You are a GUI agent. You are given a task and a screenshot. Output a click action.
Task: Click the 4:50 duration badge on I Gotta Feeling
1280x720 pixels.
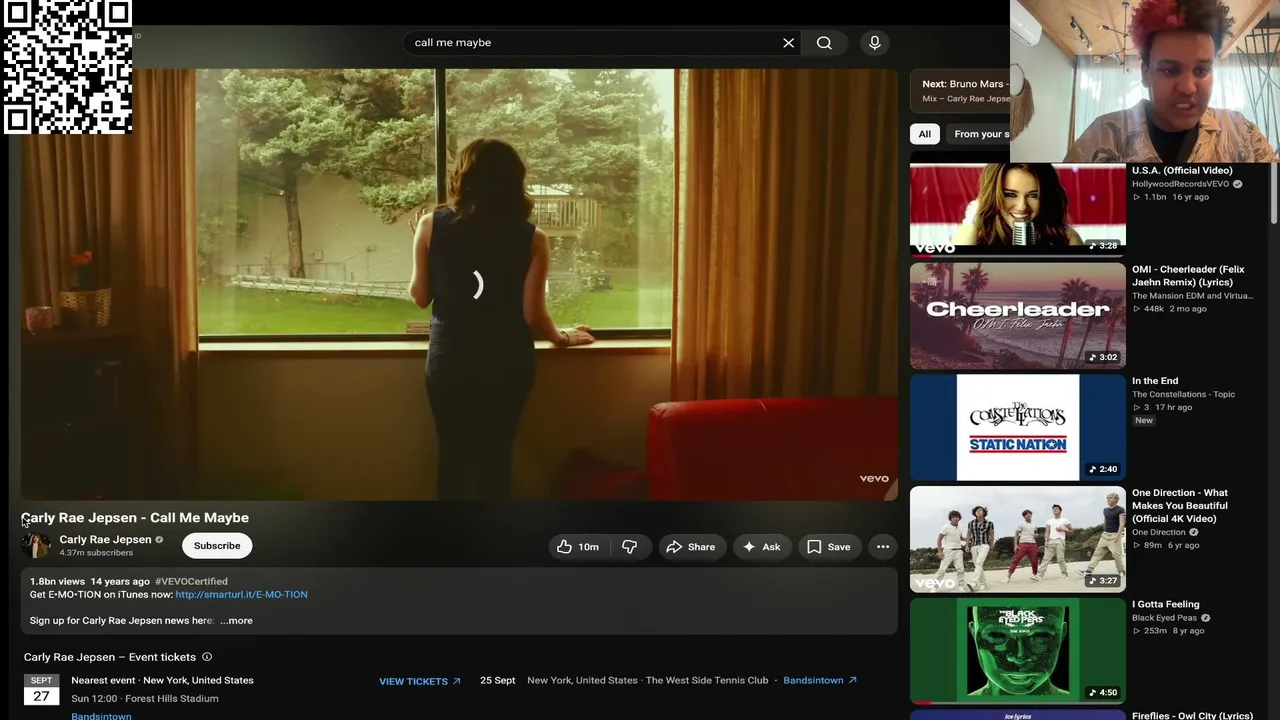pyautogui.click(x=1104, y=692)
